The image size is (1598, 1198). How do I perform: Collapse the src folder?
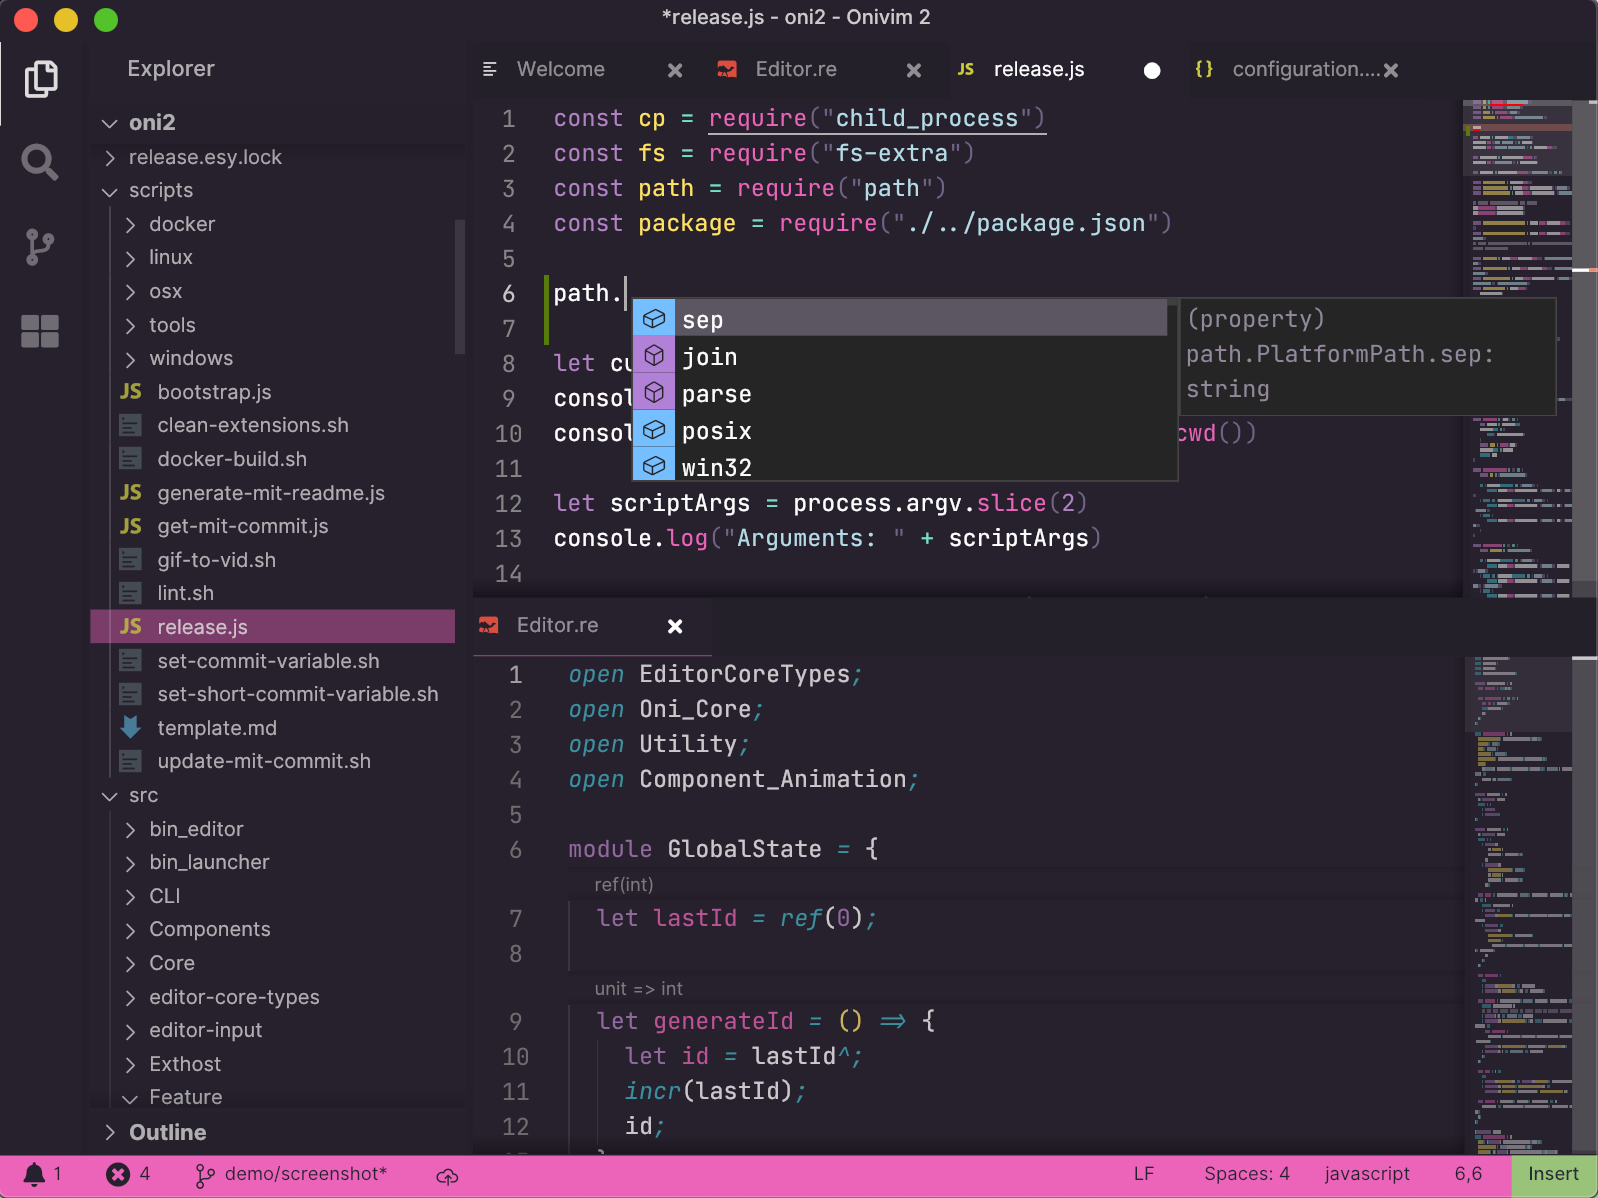pos(110,796)
